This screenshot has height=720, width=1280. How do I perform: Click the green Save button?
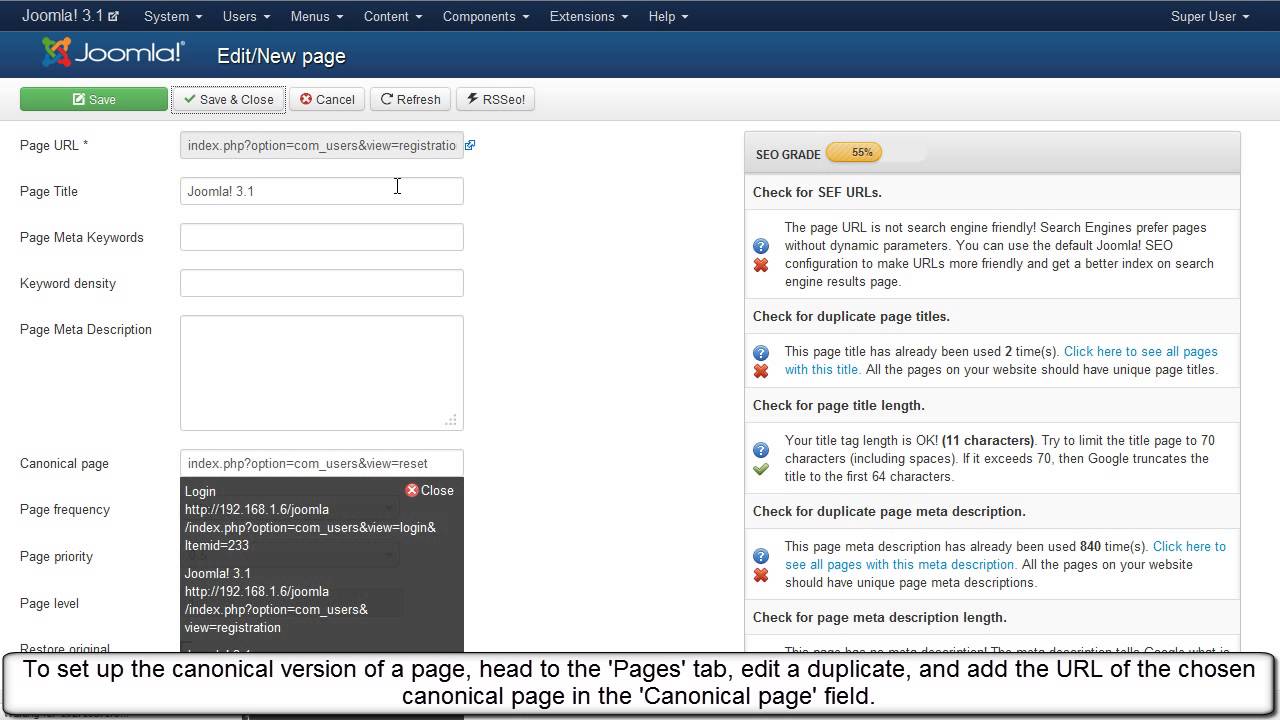tap(94, 99)
